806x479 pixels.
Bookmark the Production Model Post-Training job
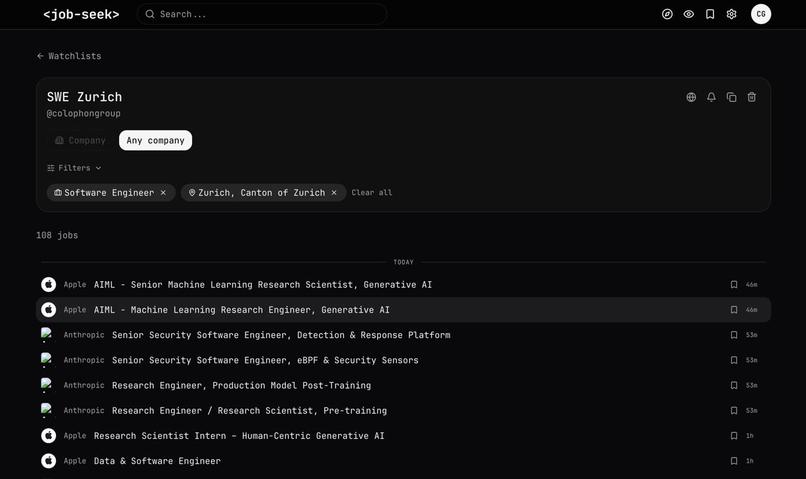pyautogui.click(x=734, y=385)
